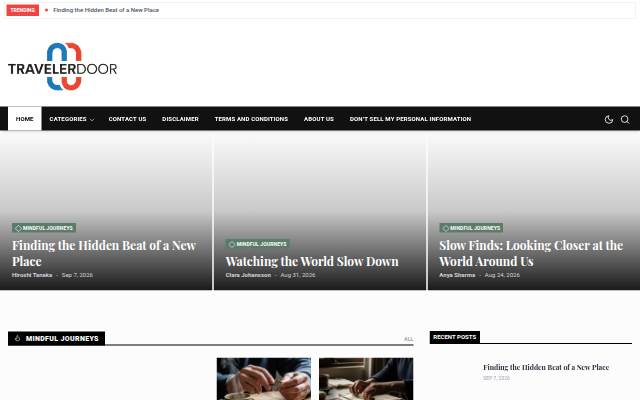This screenshot has height=400, width=640.
Task: Click the ALL link in Mindful Journeys section
Action: 409,339
